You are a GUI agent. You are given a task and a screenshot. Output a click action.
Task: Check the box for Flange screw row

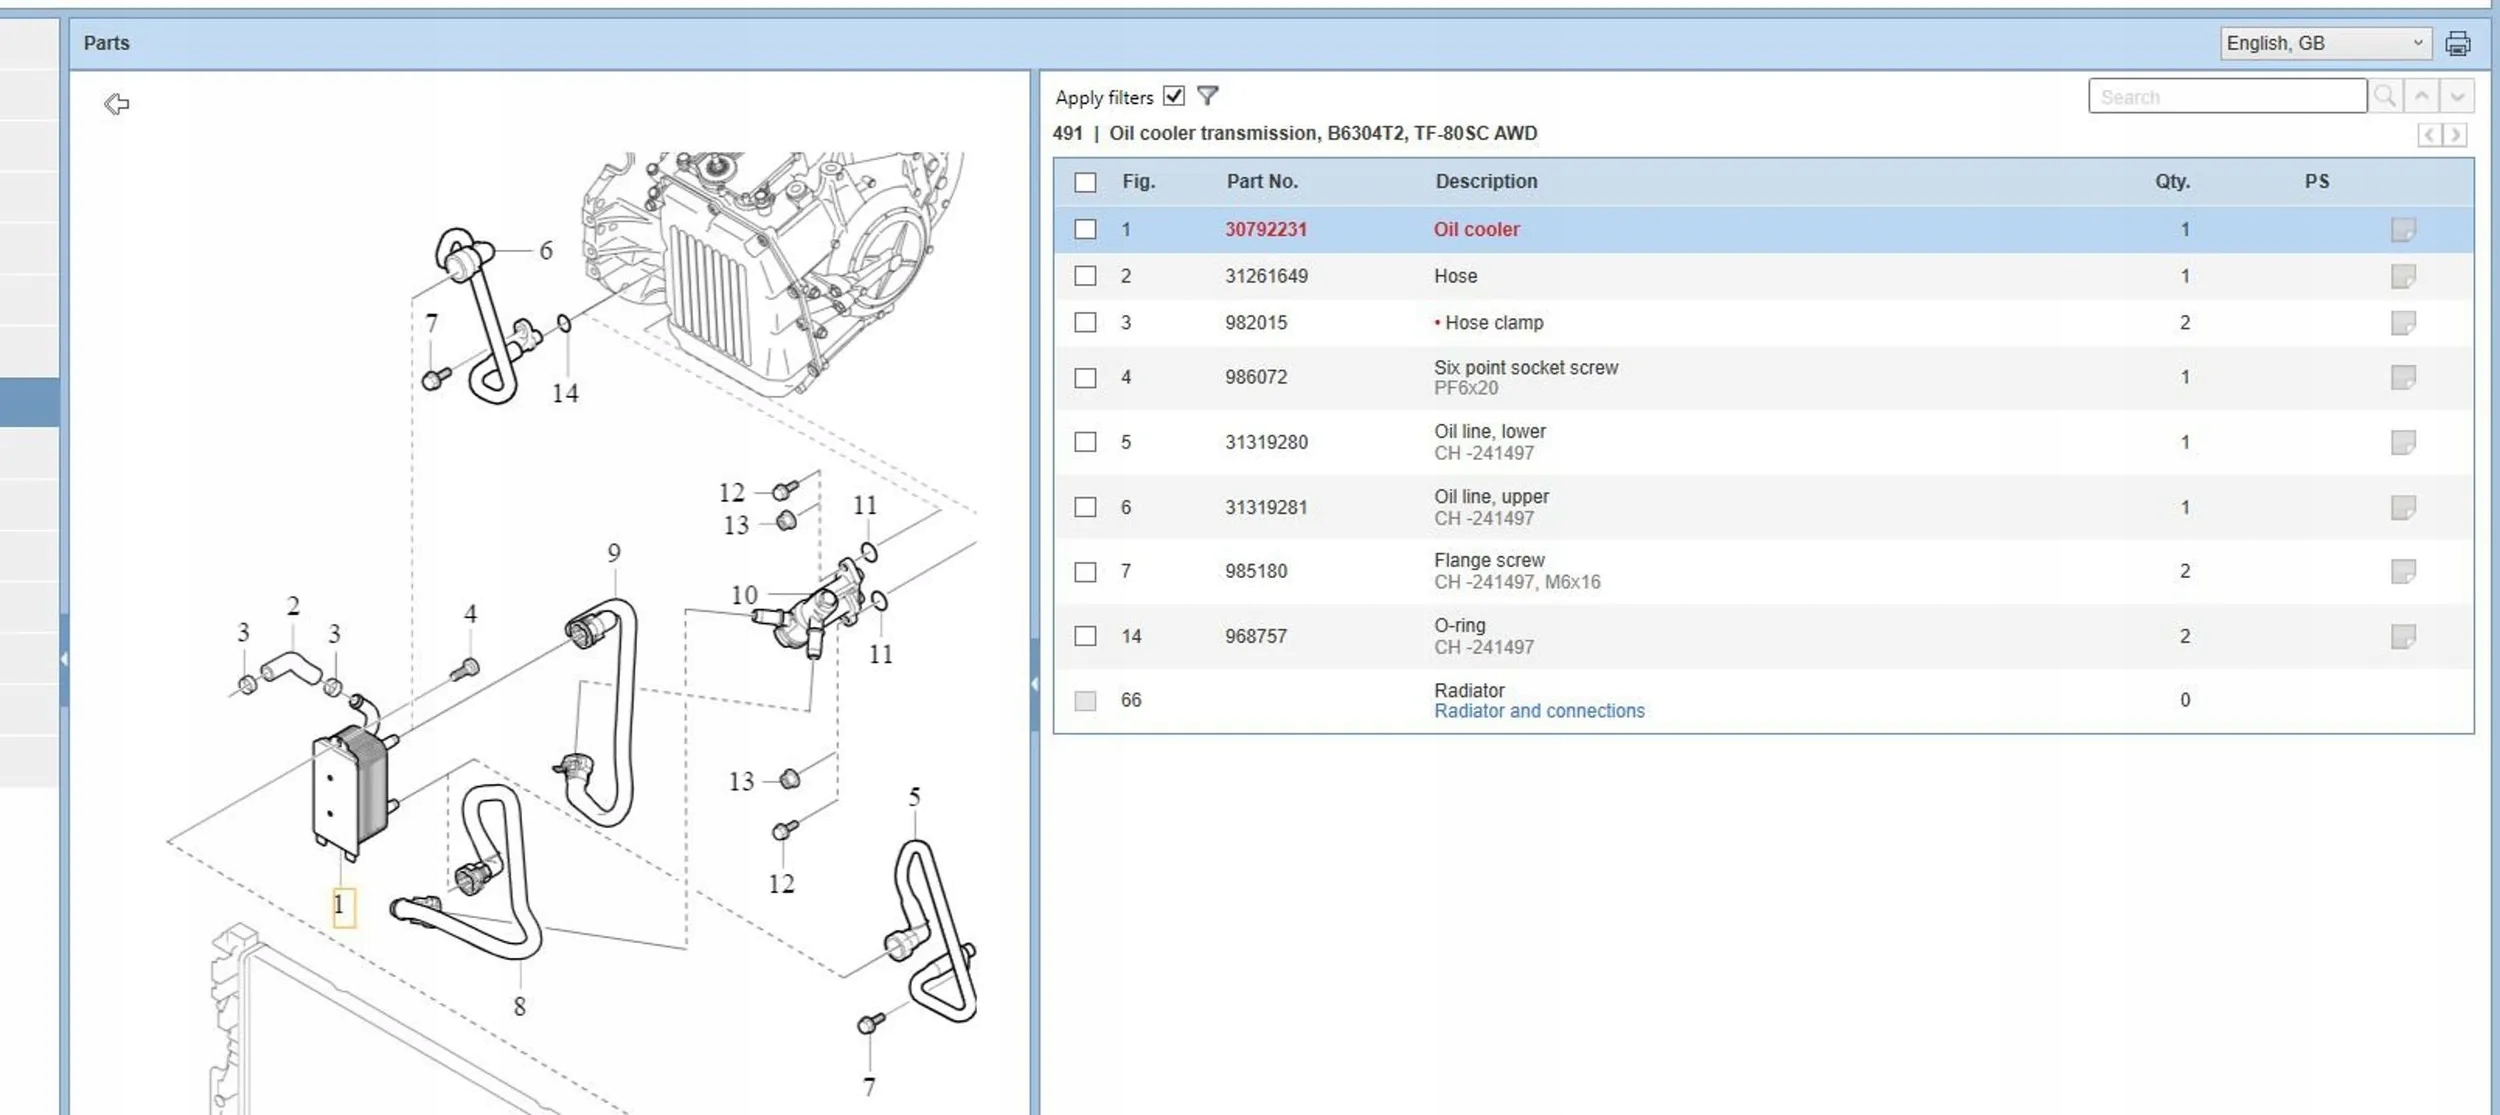pyautogui.click(x=1085, y=572)
